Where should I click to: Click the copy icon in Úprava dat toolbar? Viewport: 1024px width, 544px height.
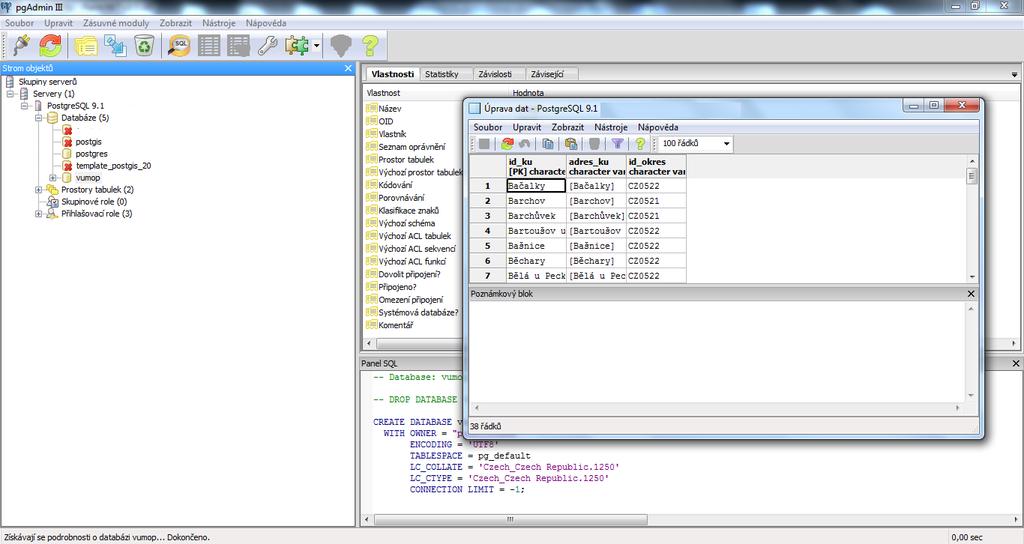[548, 144]
